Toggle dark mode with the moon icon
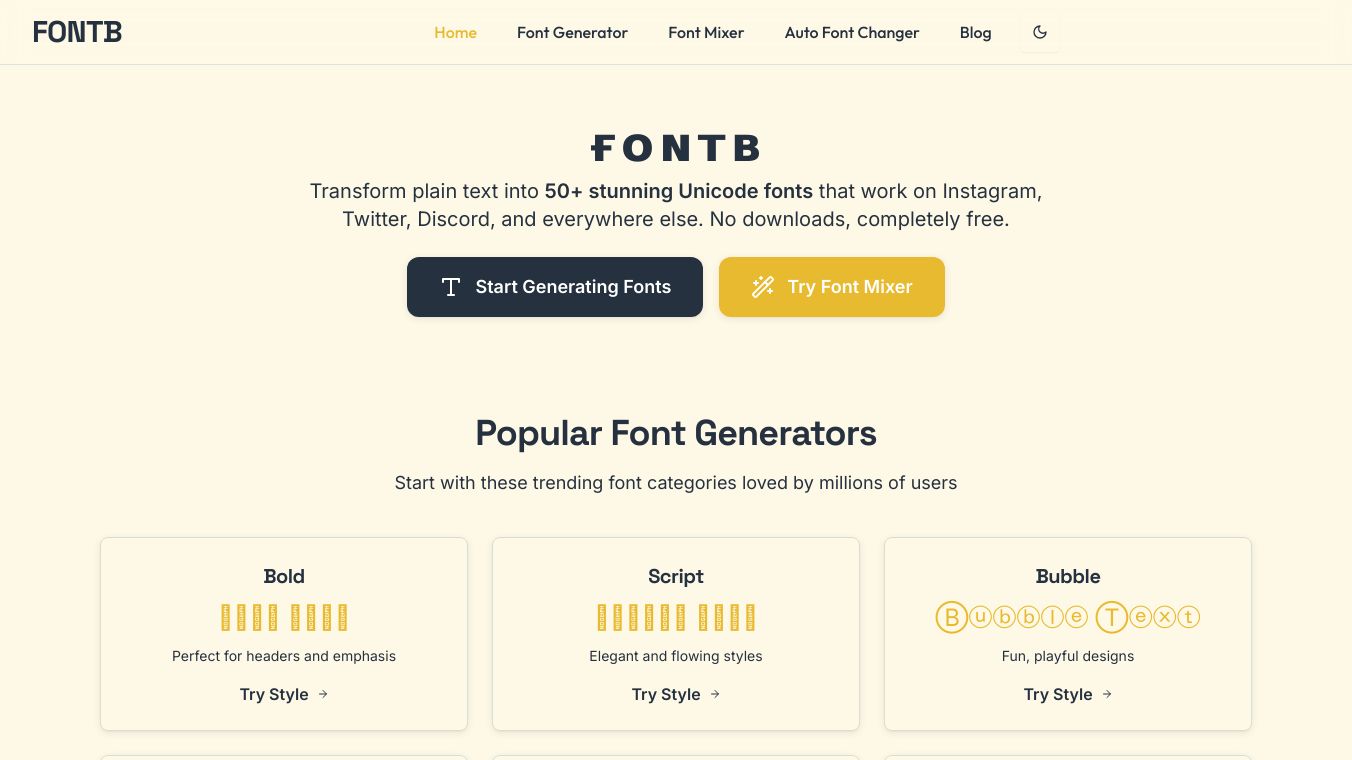This screenshot has height=760, width=1352. coord(1040,32)
